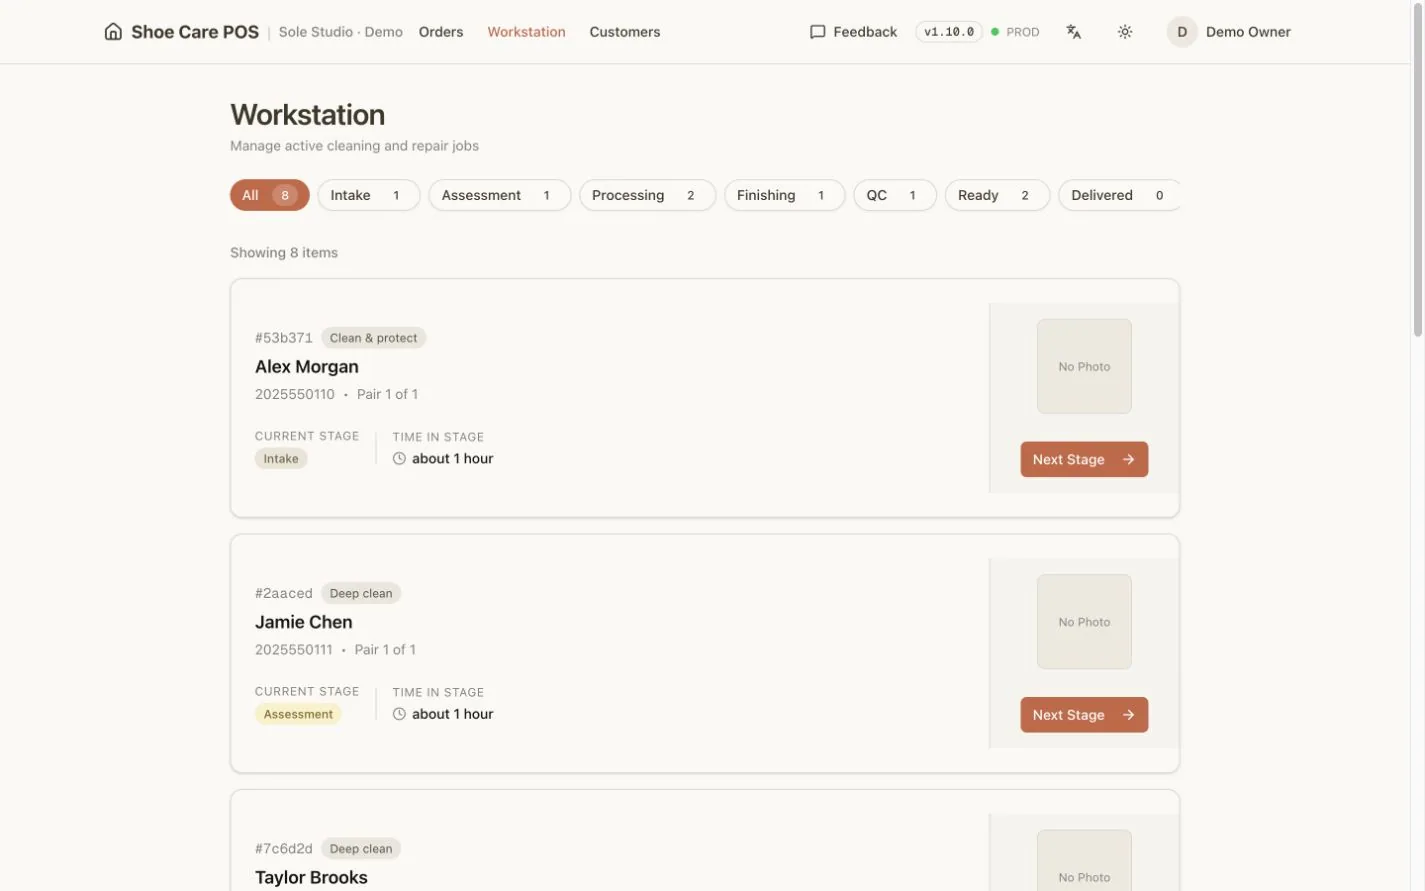Click order ID #53b371
The image size is (1425, 891).
[284, 338]
